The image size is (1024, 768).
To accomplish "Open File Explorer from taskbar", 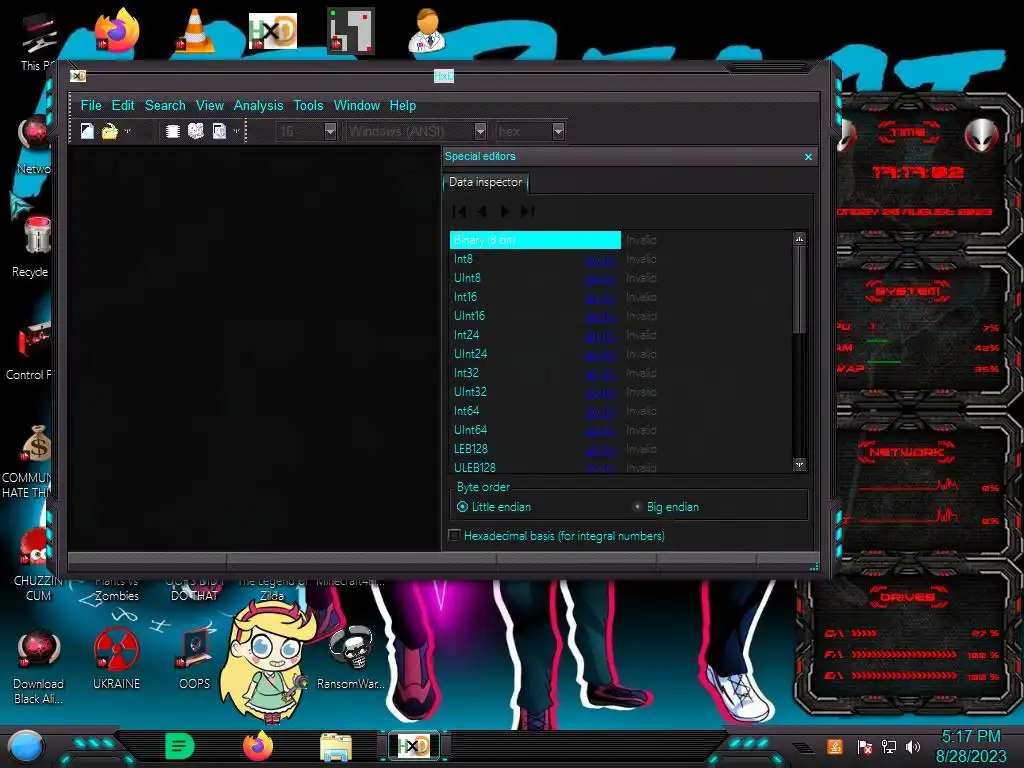I will (336, 746).
